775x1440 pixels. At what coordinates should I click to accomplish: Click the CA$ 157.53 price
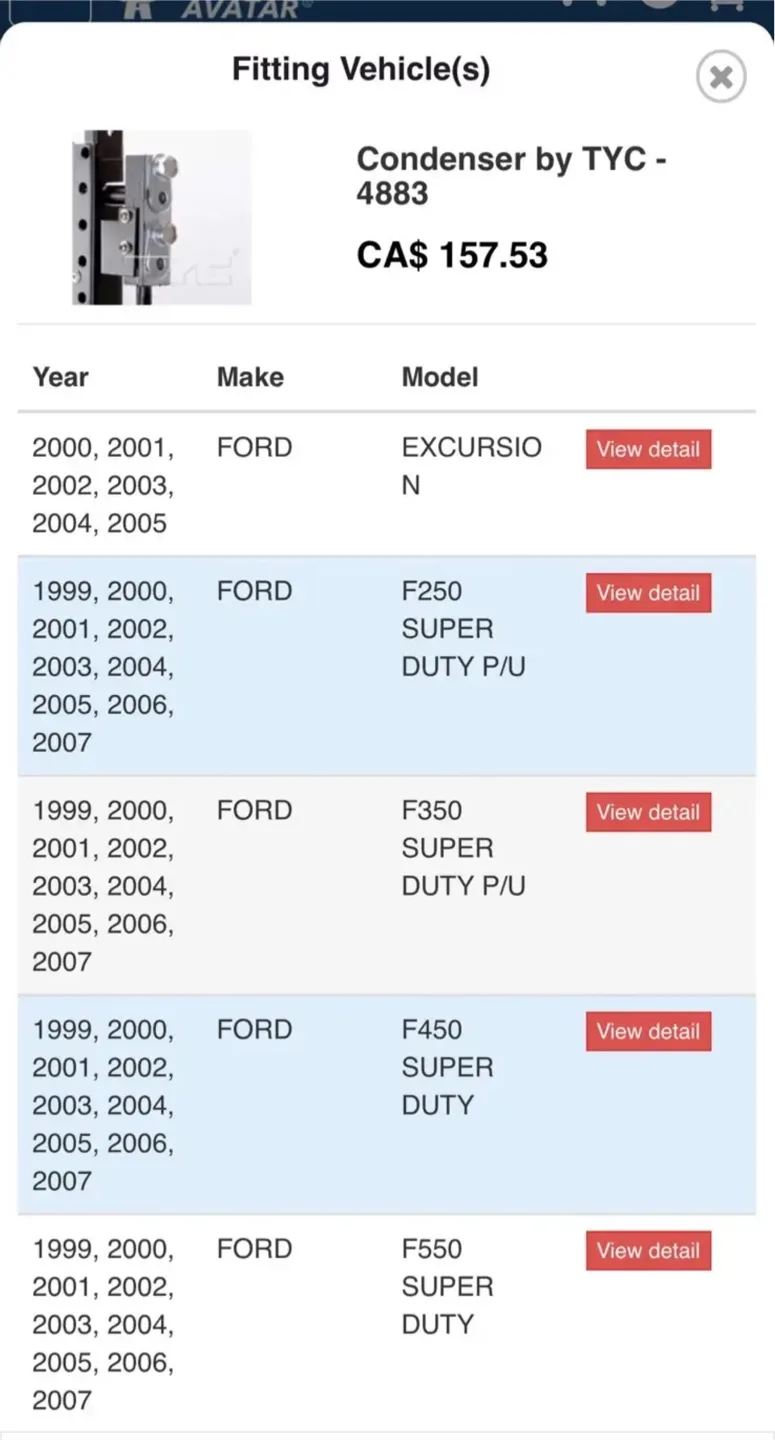452,255
